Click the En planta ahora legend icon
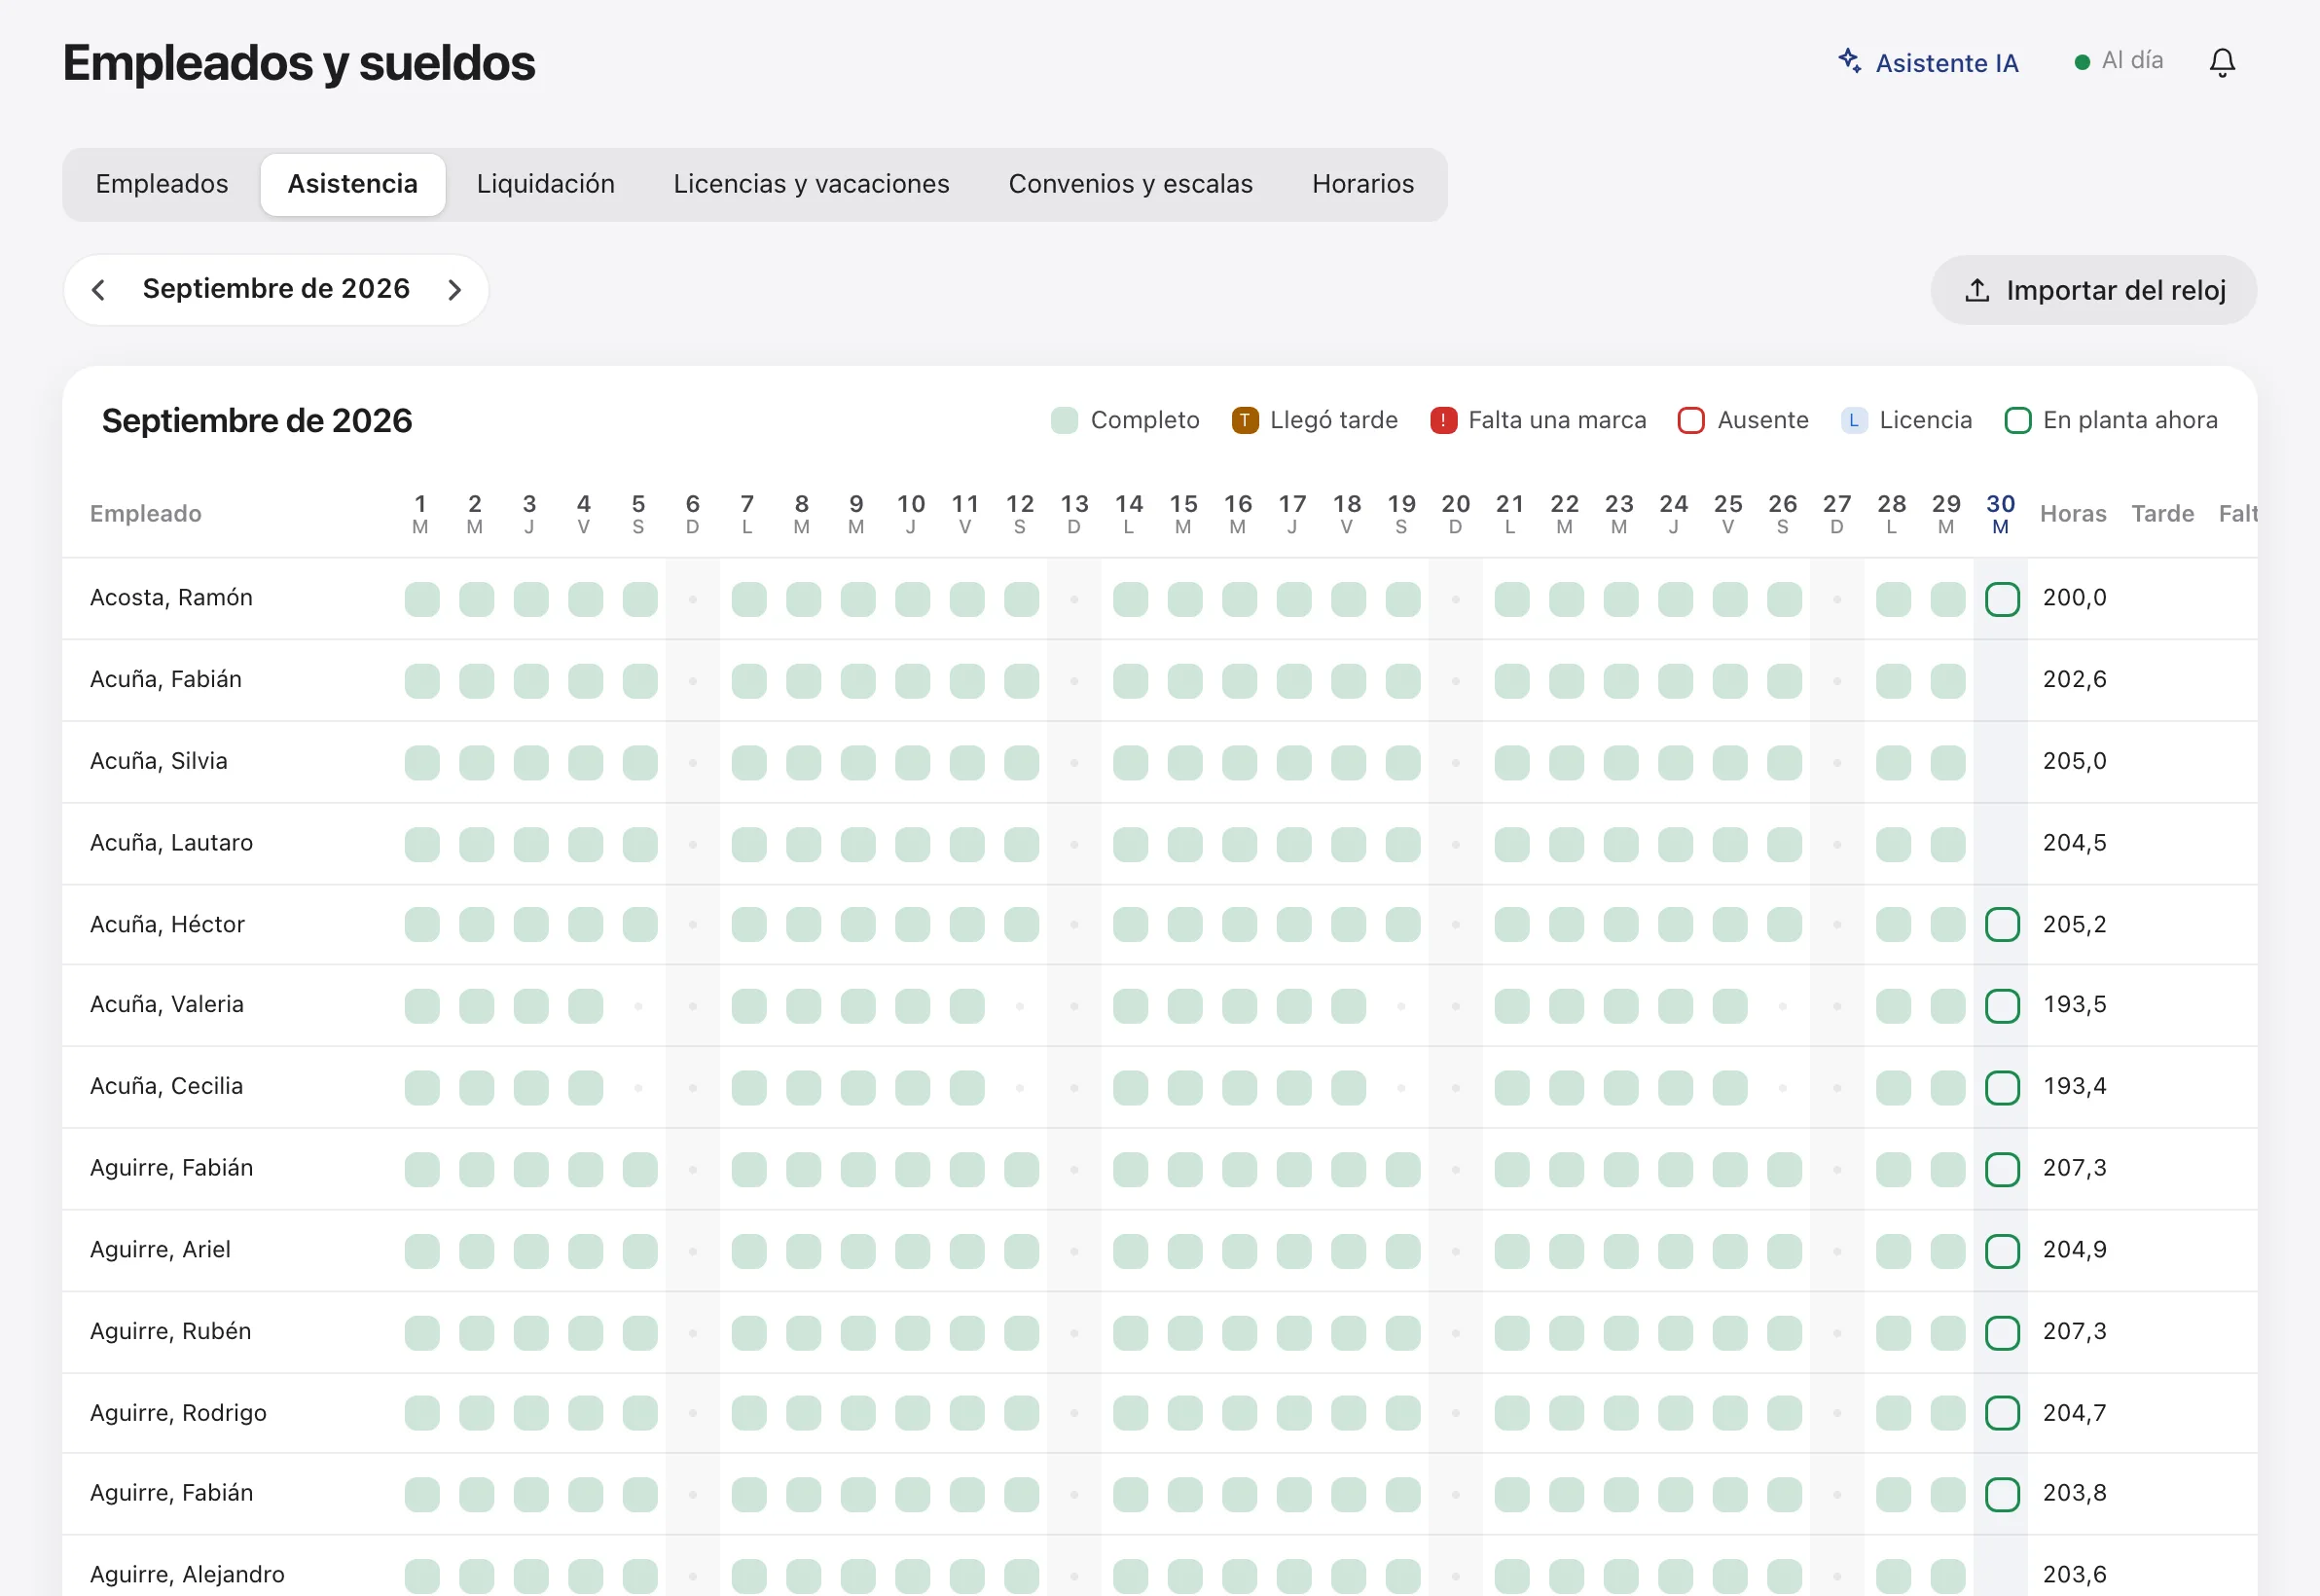 pos(2018,421)
